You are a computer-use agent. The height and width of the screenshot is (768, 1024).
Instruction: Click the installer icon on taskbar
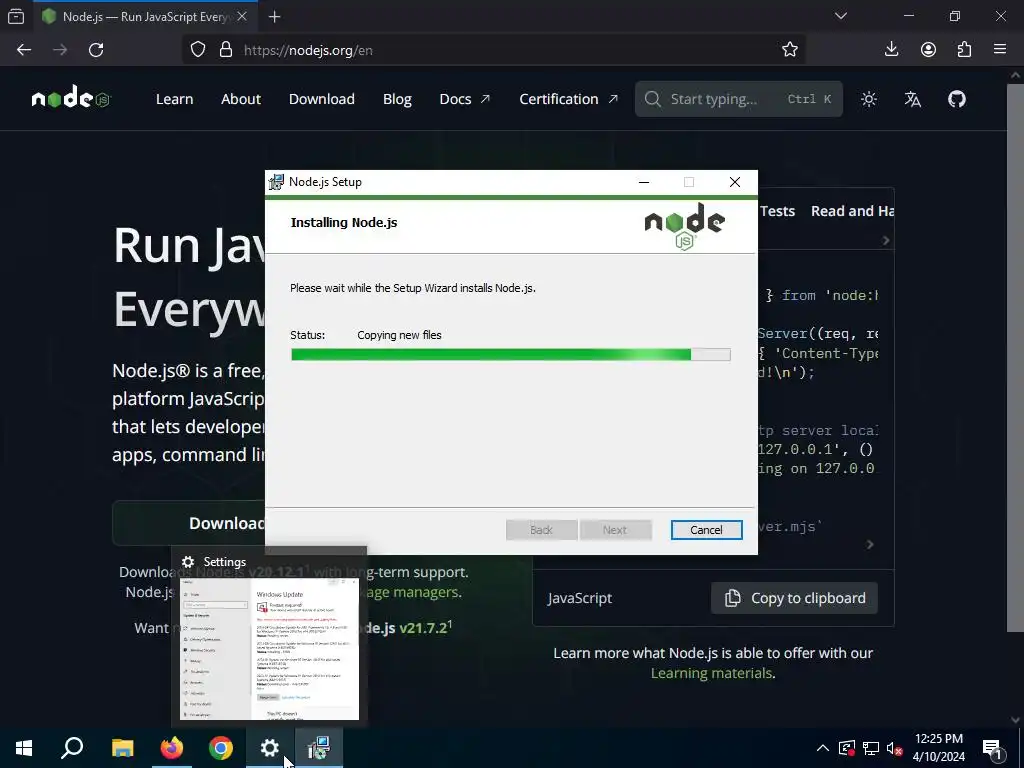pyautogui.click(x=319, y=748)
